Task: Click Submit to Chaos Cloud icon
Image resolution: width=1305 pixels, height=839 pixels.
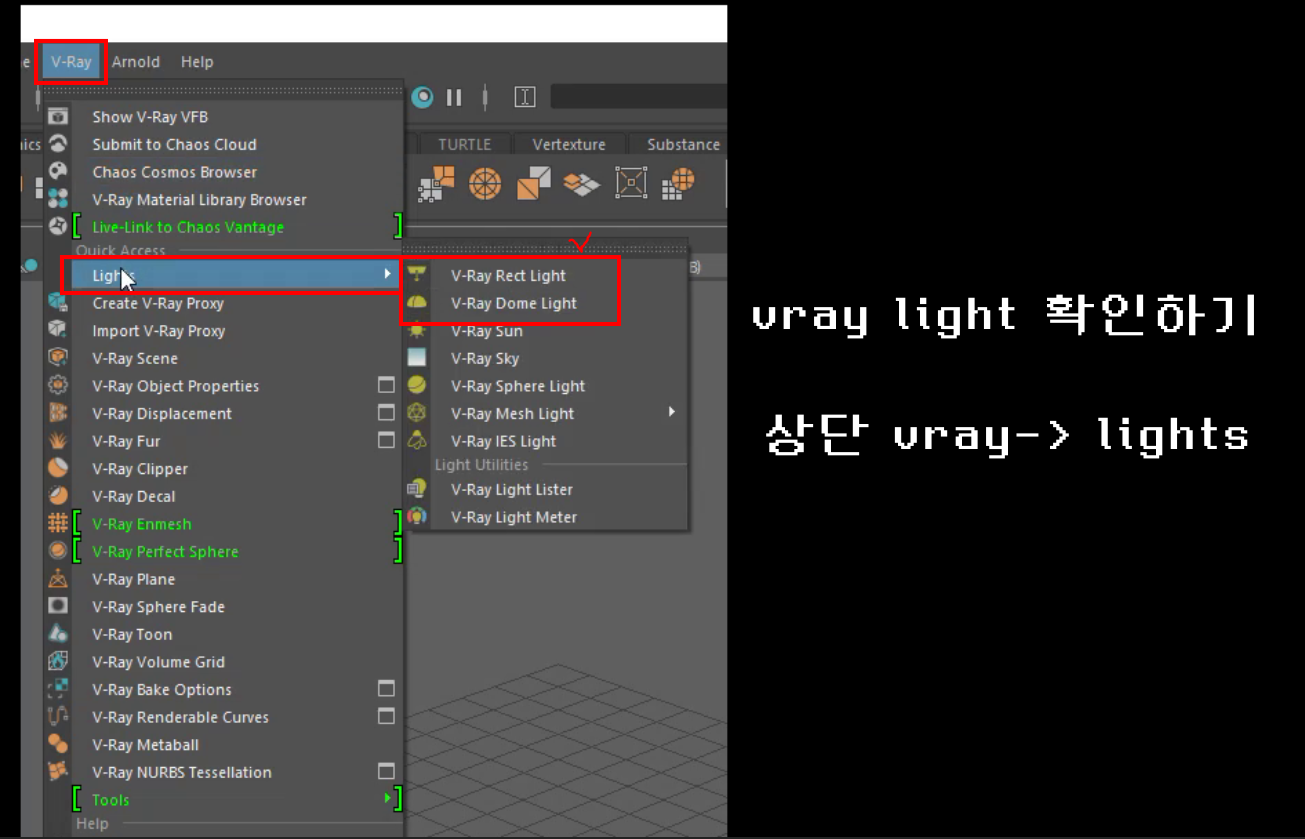Action: [58, 144]
